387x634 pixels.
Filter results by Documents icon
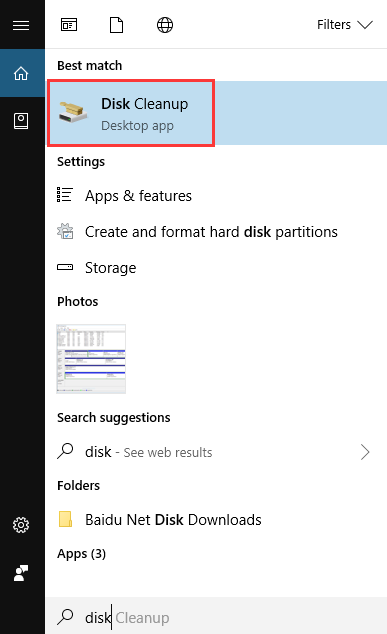tap(116, 25)
